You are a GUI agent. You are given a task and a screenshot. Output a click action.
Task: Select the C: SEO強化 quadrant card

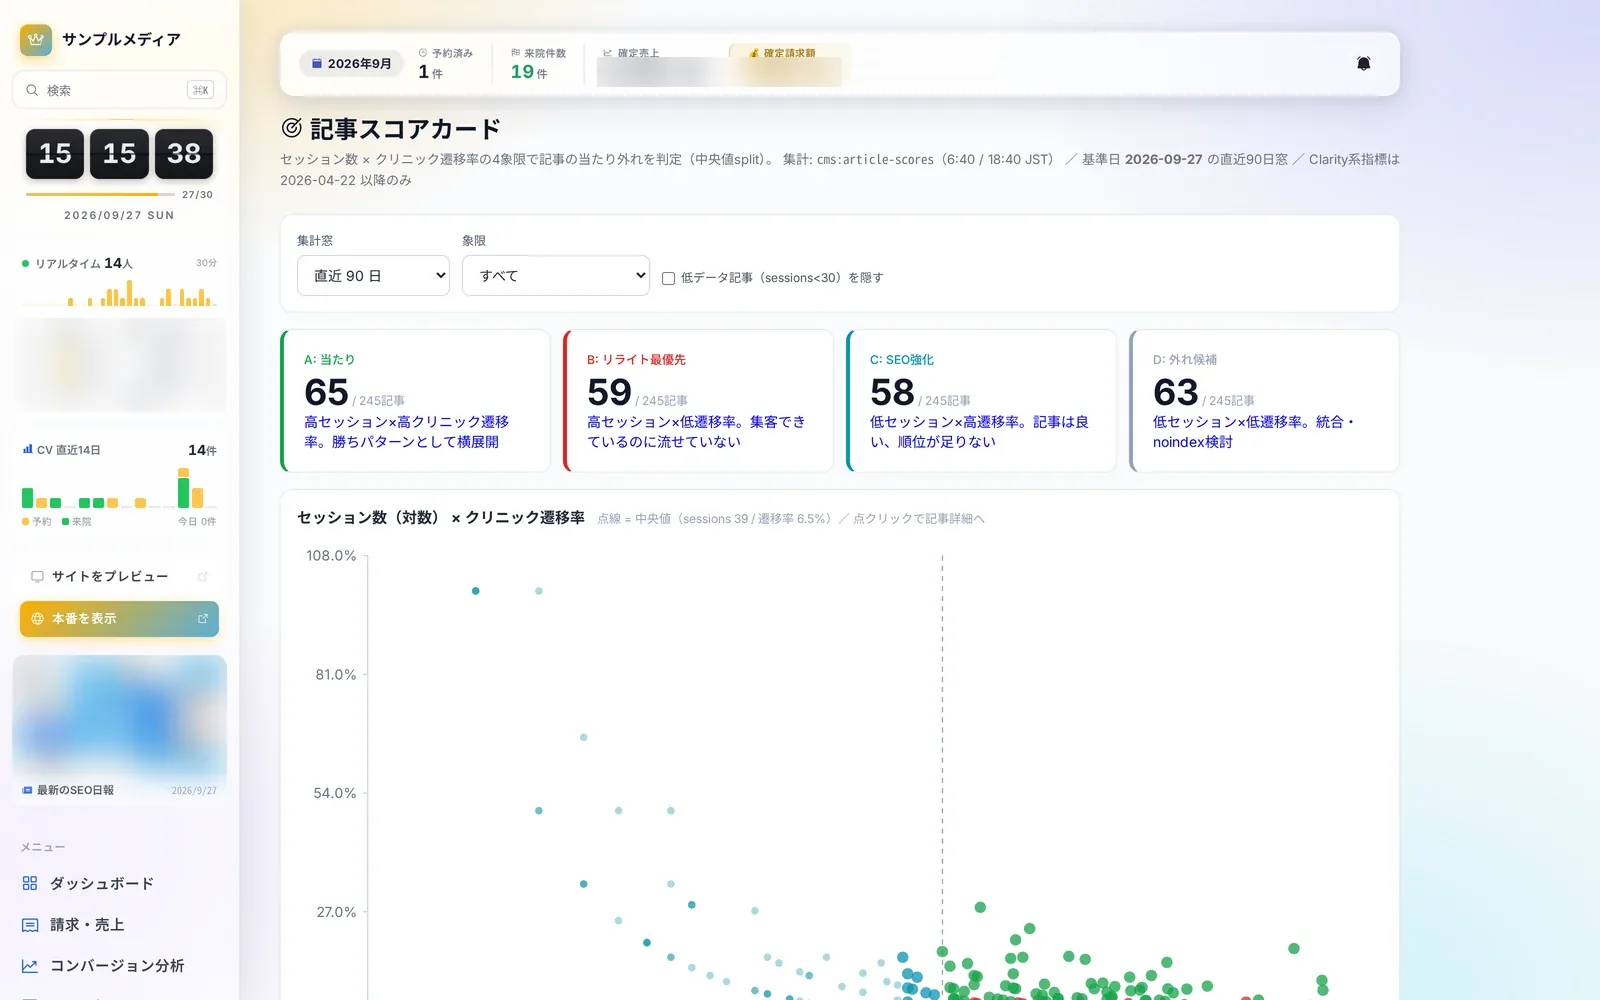coord(981,400)
